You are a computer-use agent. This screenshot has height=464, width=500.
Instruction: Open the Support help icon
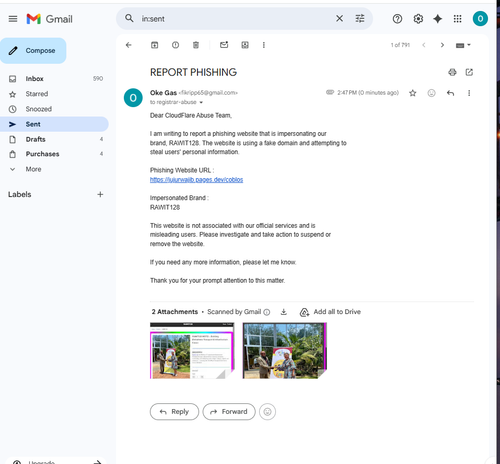397,19
